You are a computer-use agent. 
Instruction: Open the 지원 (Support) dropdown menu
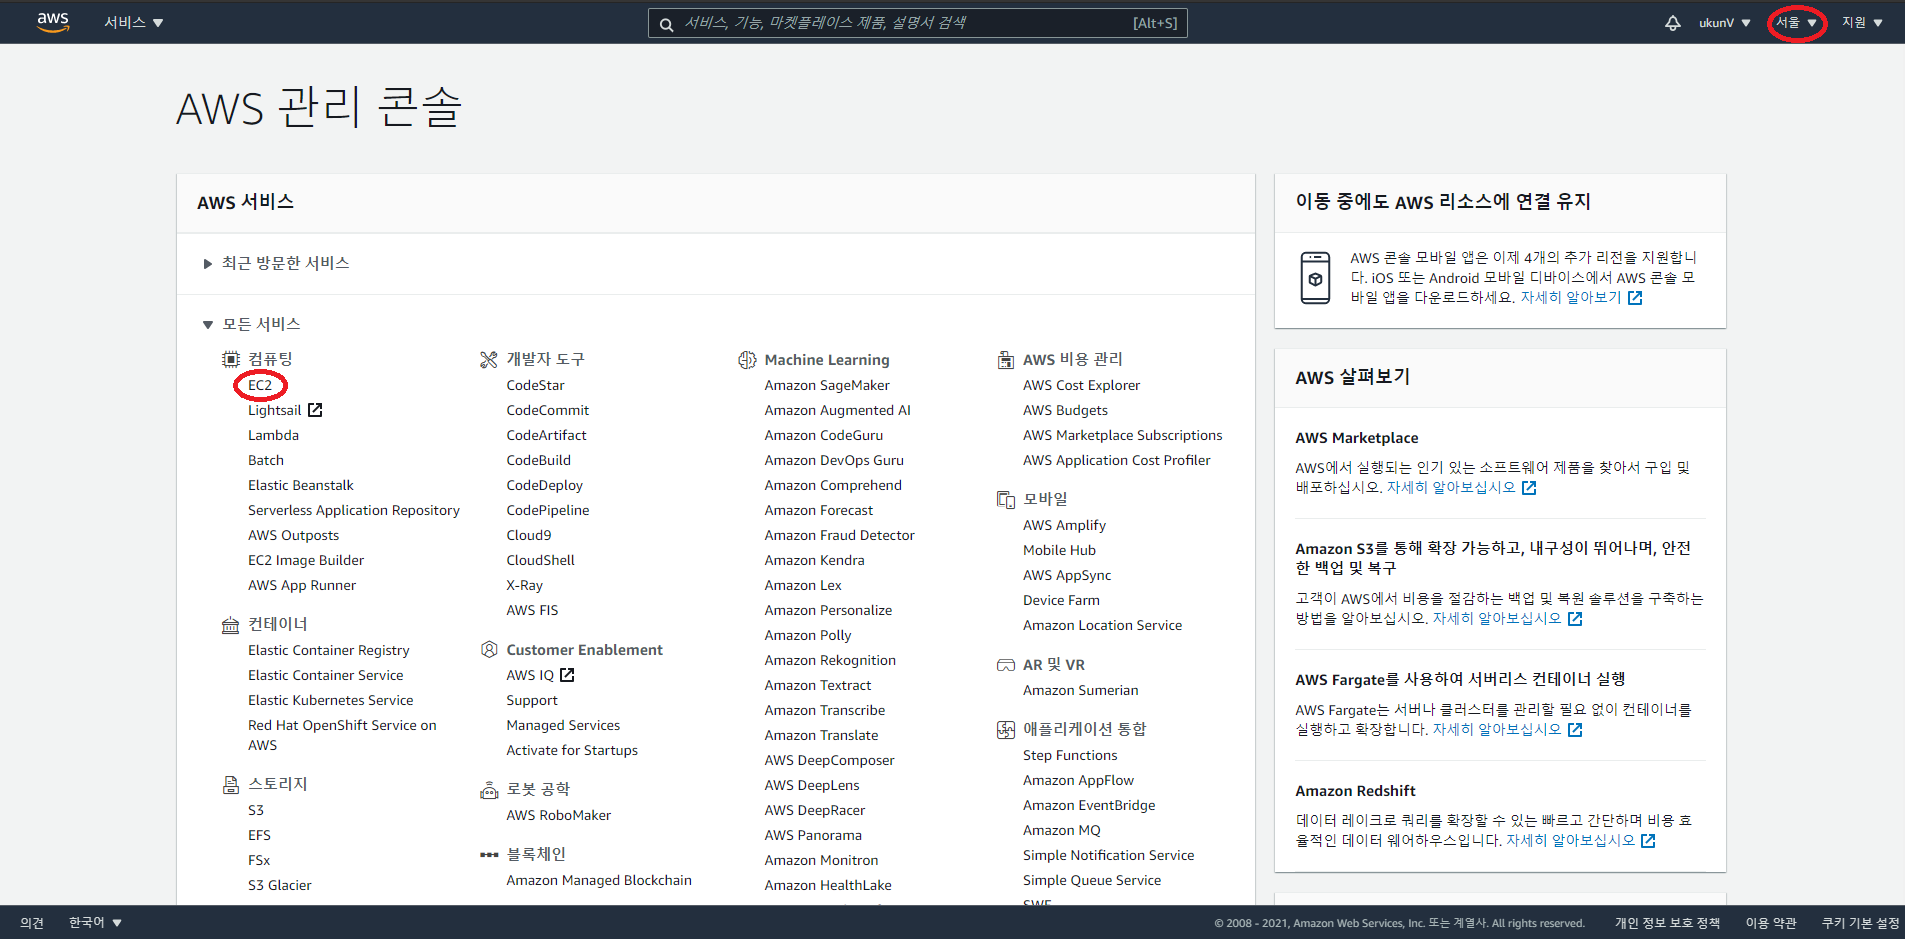click(1862, 22)
